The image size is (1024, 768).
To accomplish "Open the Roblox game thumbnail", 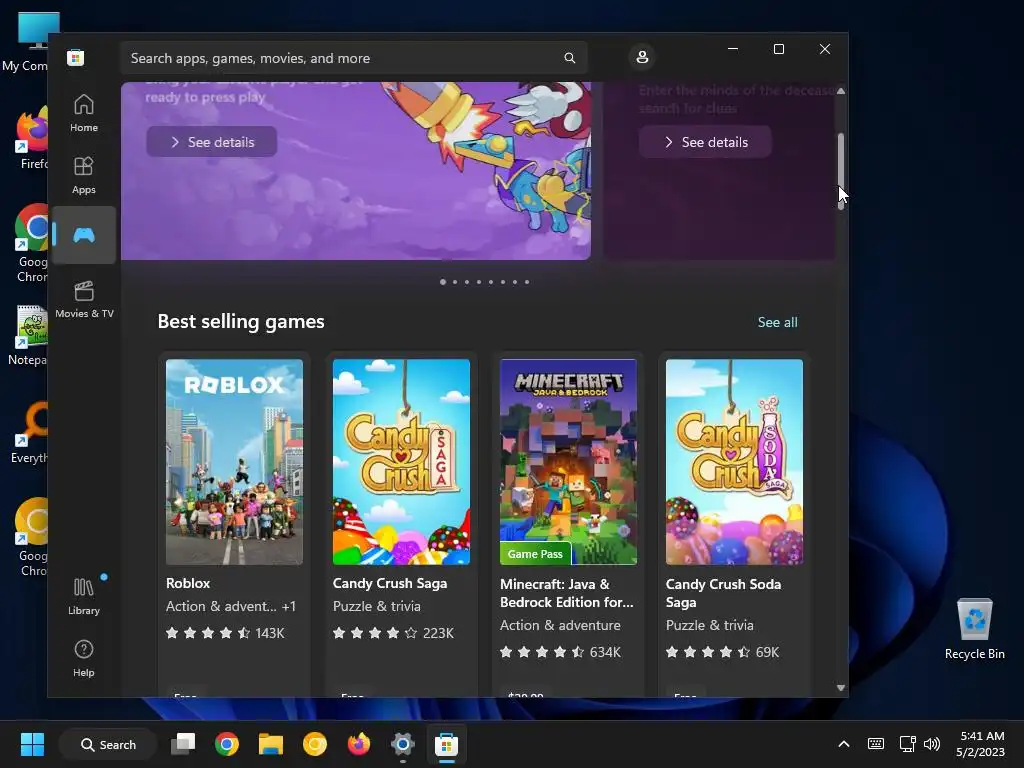I will 234,462.
